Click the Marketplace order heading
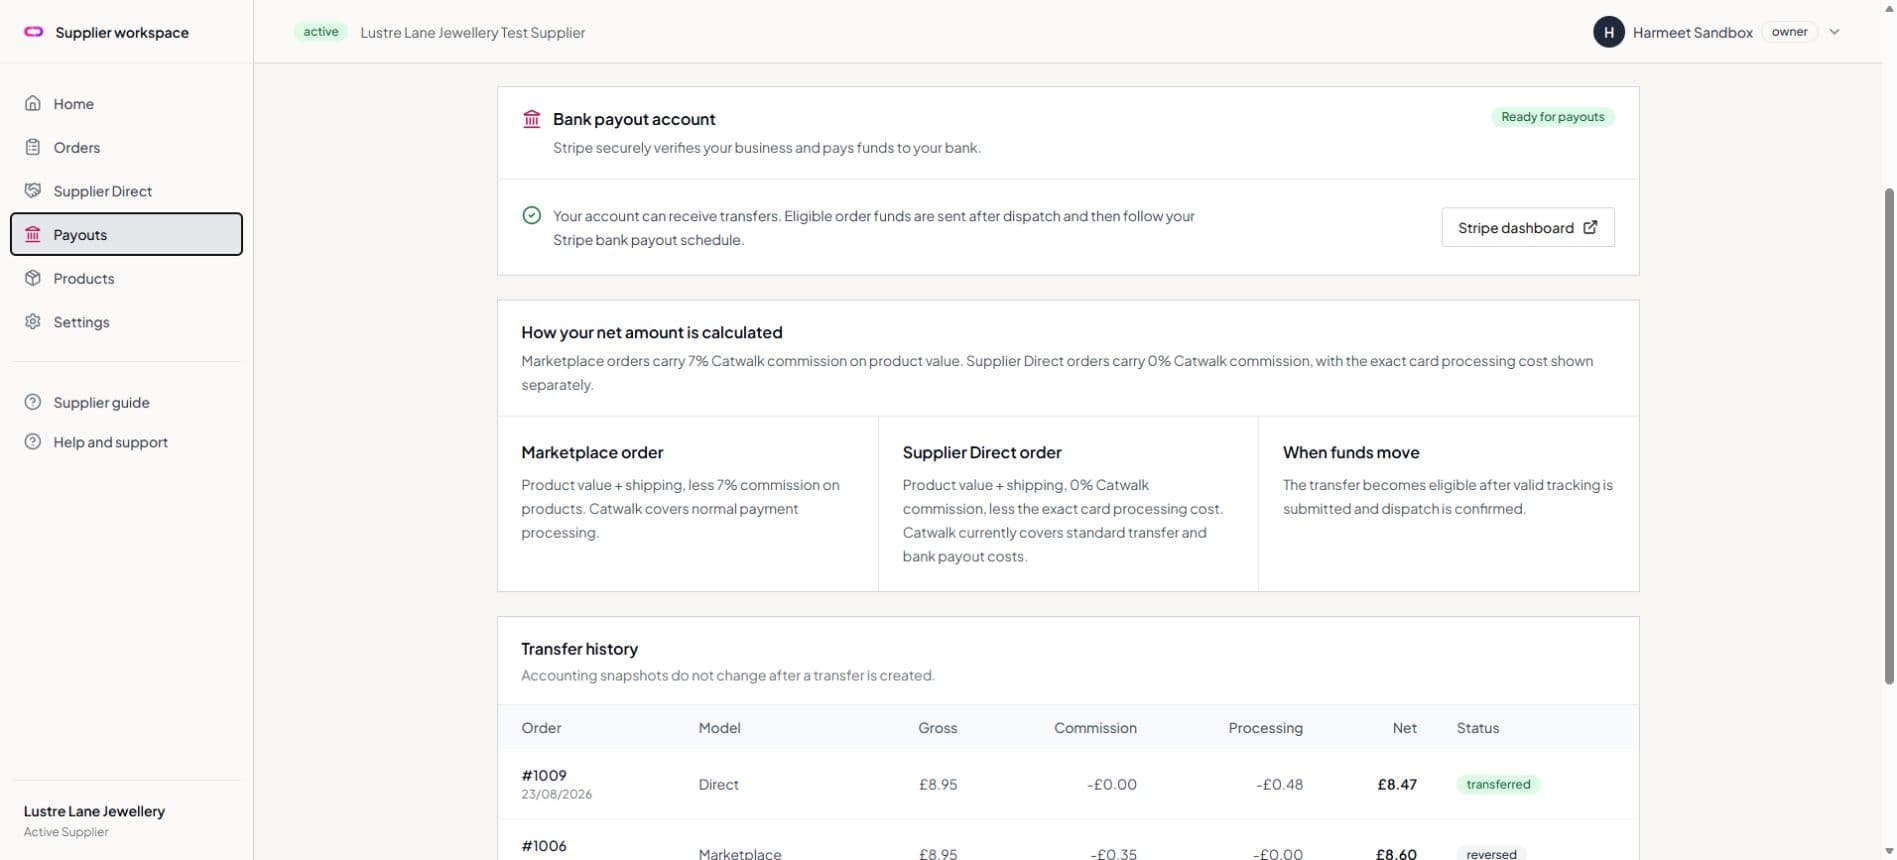This screenshot has width=1897, height=860. [x=592, y=452]
